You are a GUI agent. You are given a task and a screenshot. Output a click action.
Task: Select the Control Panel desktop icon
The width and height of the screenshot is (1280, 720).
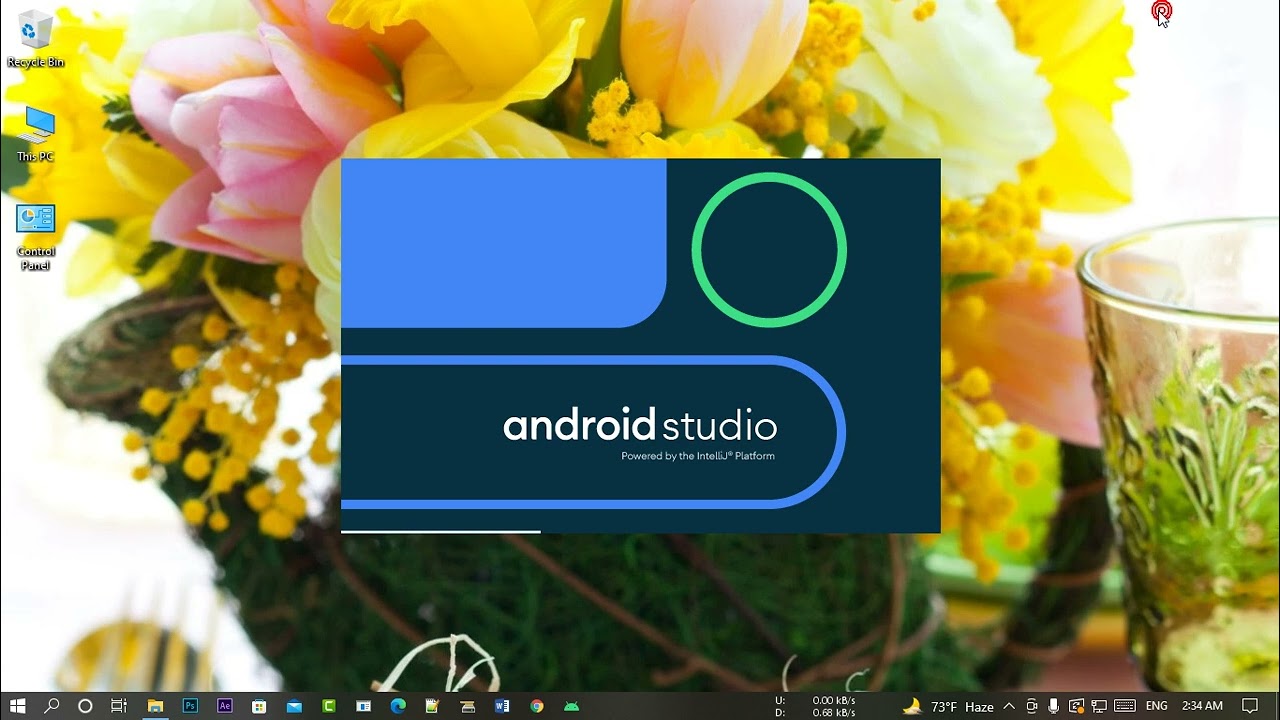[x=35, y=236]
